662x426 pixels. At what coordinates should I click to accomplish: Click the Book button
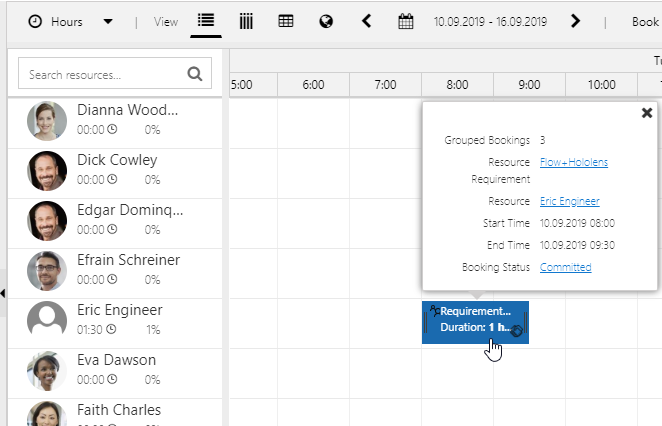point(645,22)
